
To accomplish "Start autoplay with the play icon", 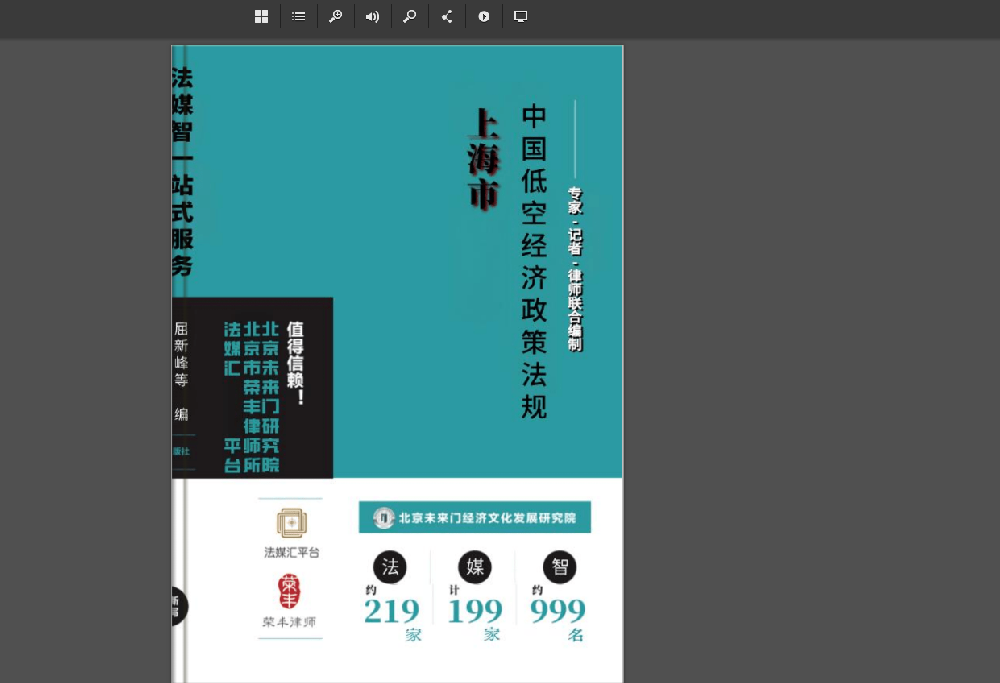I will (484, 16).
